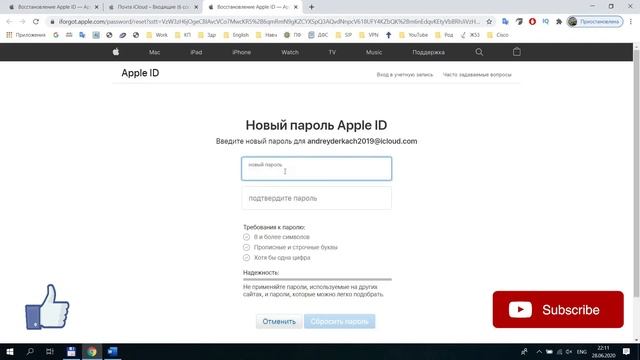Click the Google Translate extension icon

(505, 21)
